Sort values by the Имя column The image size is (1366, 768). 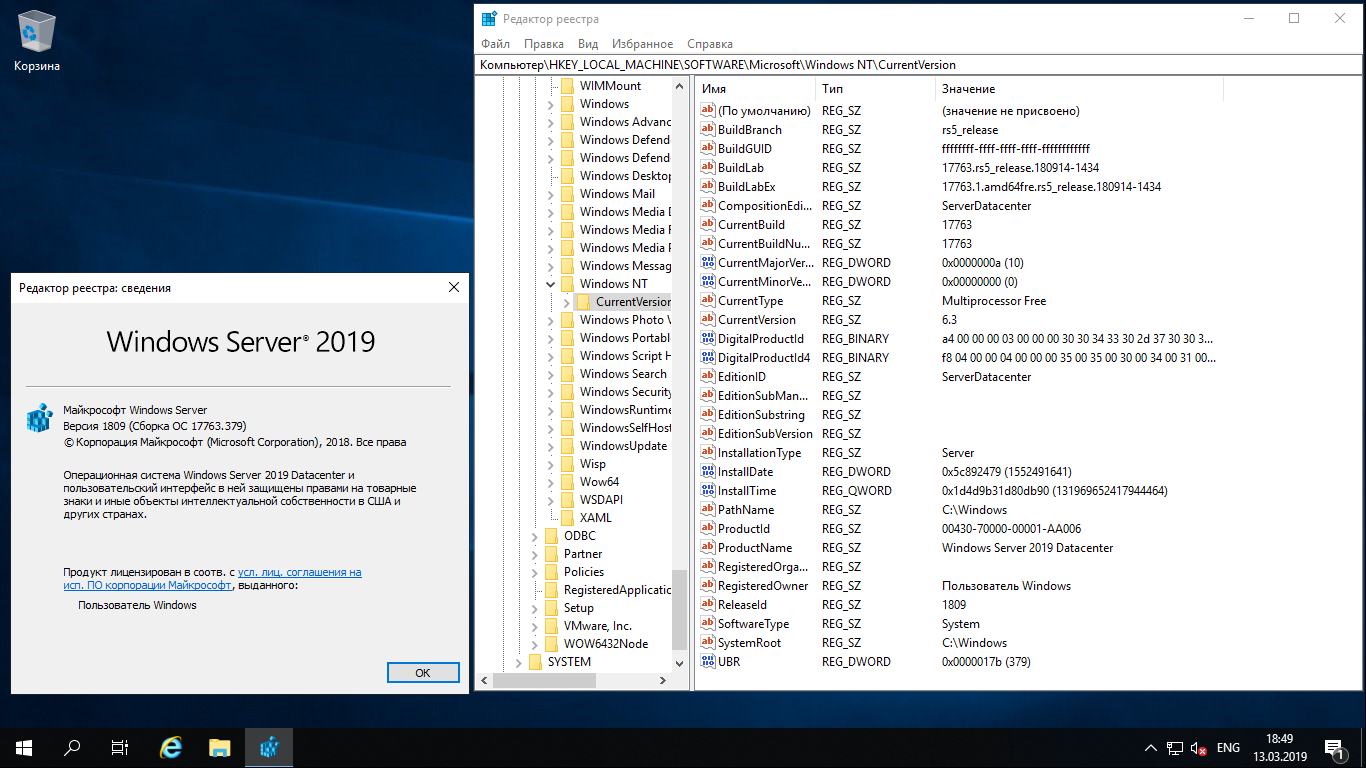click(755, 89)
